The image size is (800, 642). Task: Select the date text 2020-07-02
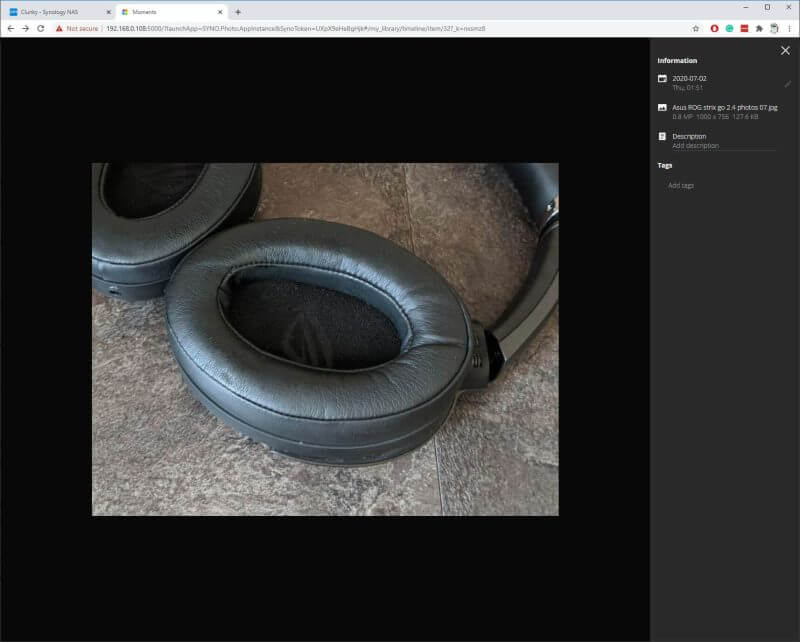point(689,78)
